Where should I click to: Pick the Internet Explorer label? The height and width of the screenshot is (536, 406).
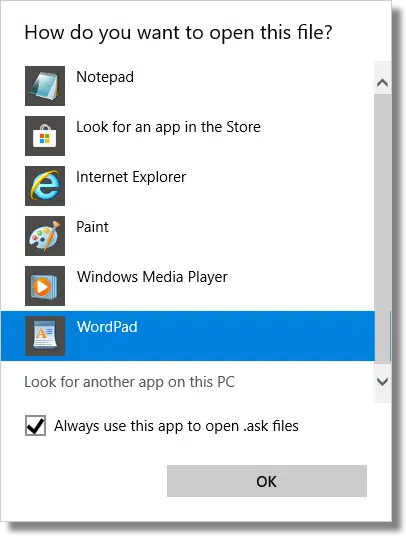[x=131, y=177]
